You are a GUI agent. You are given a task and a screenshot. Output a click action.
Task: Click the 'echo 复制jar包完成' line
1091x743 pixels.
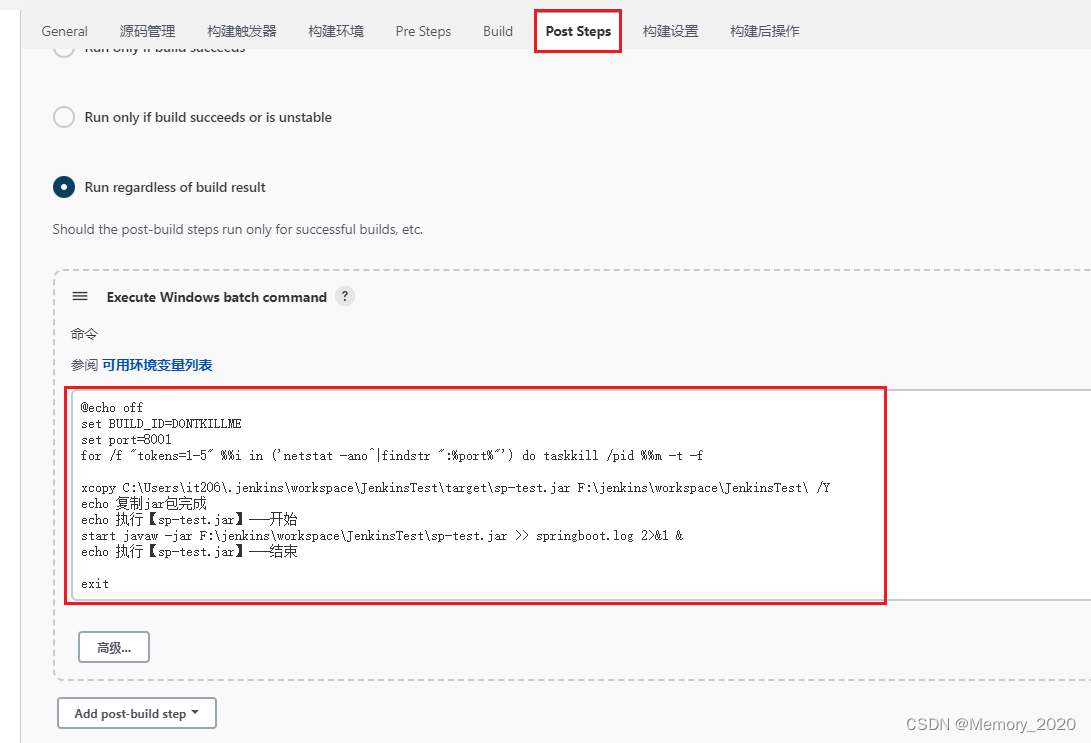coord(143,504)
